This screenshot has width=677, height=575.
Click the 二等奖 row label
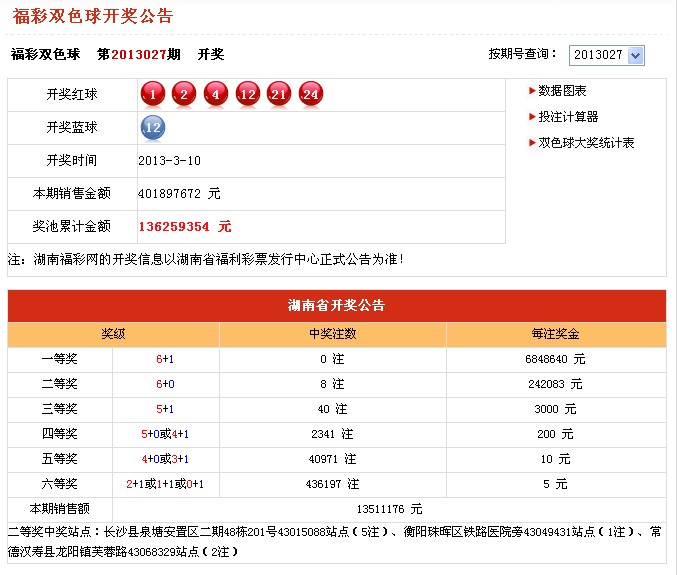tap(60, 384)
